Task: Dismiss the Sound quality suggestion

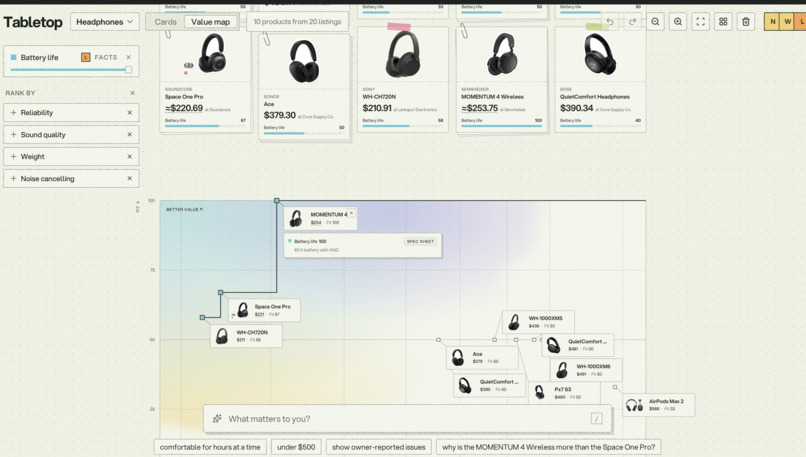Action: pos(130,135)
